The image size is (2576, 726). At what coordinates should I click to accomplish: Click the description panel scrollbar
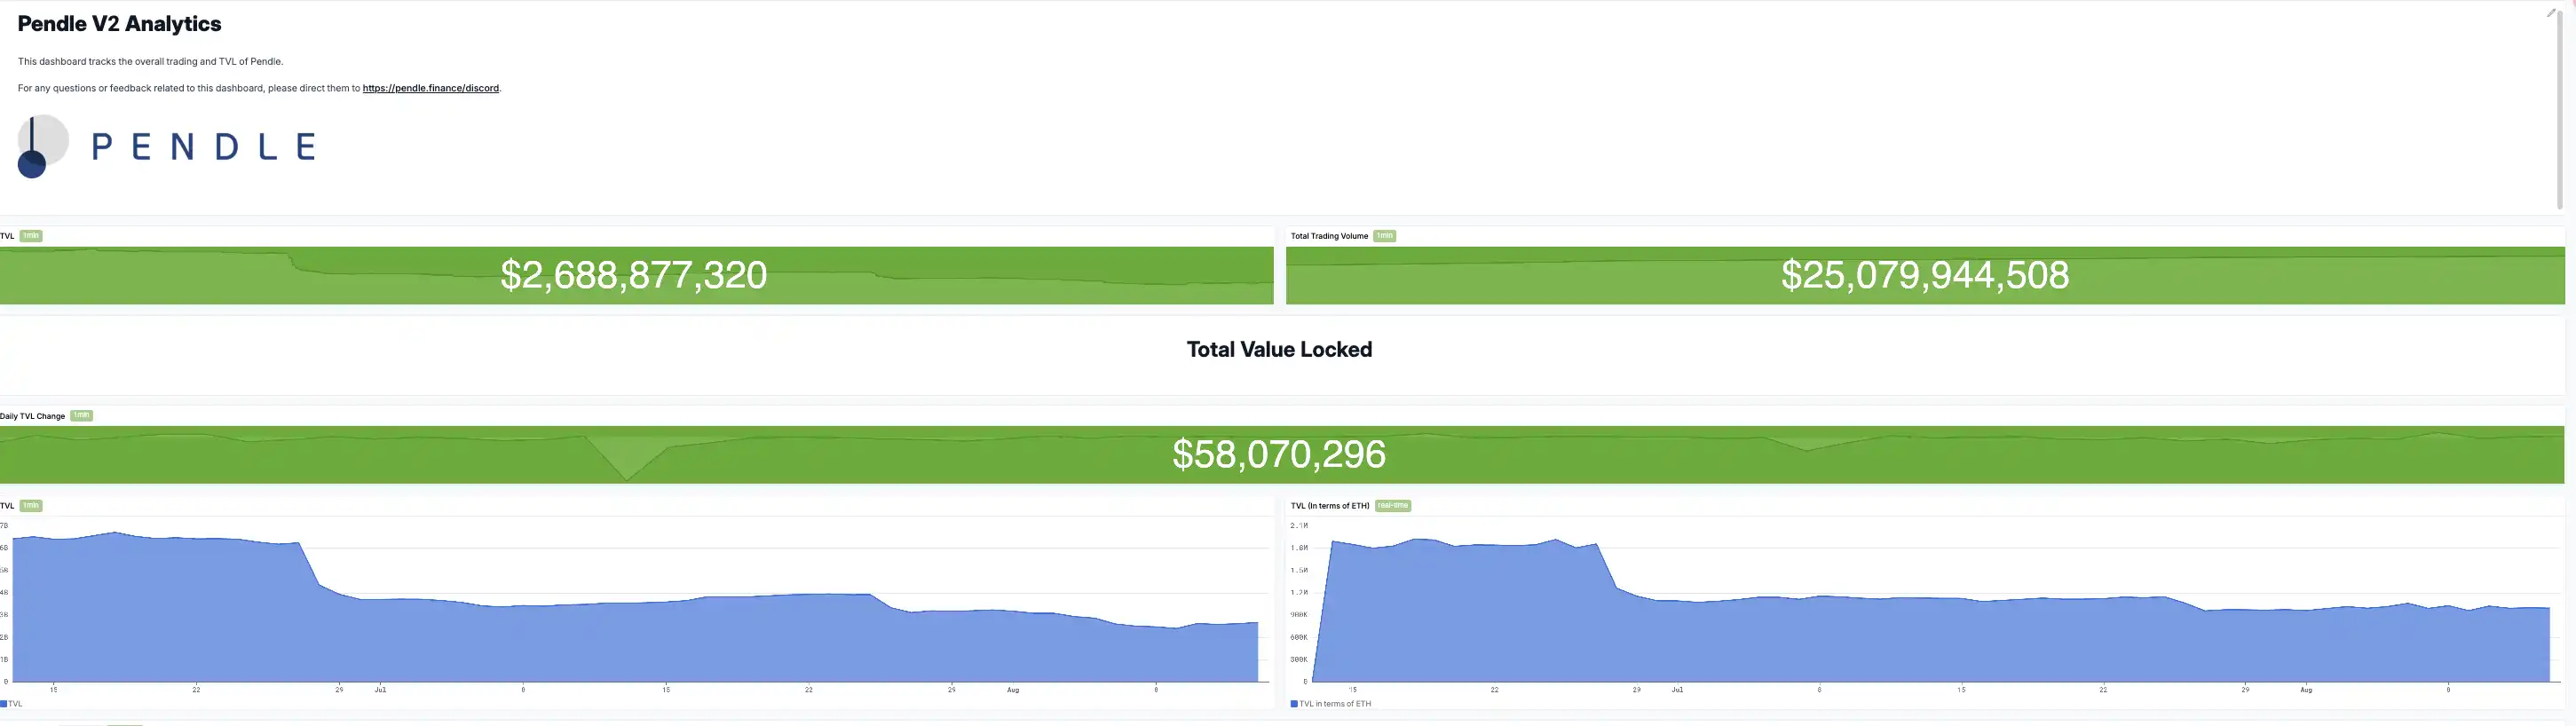[2559, 110]
